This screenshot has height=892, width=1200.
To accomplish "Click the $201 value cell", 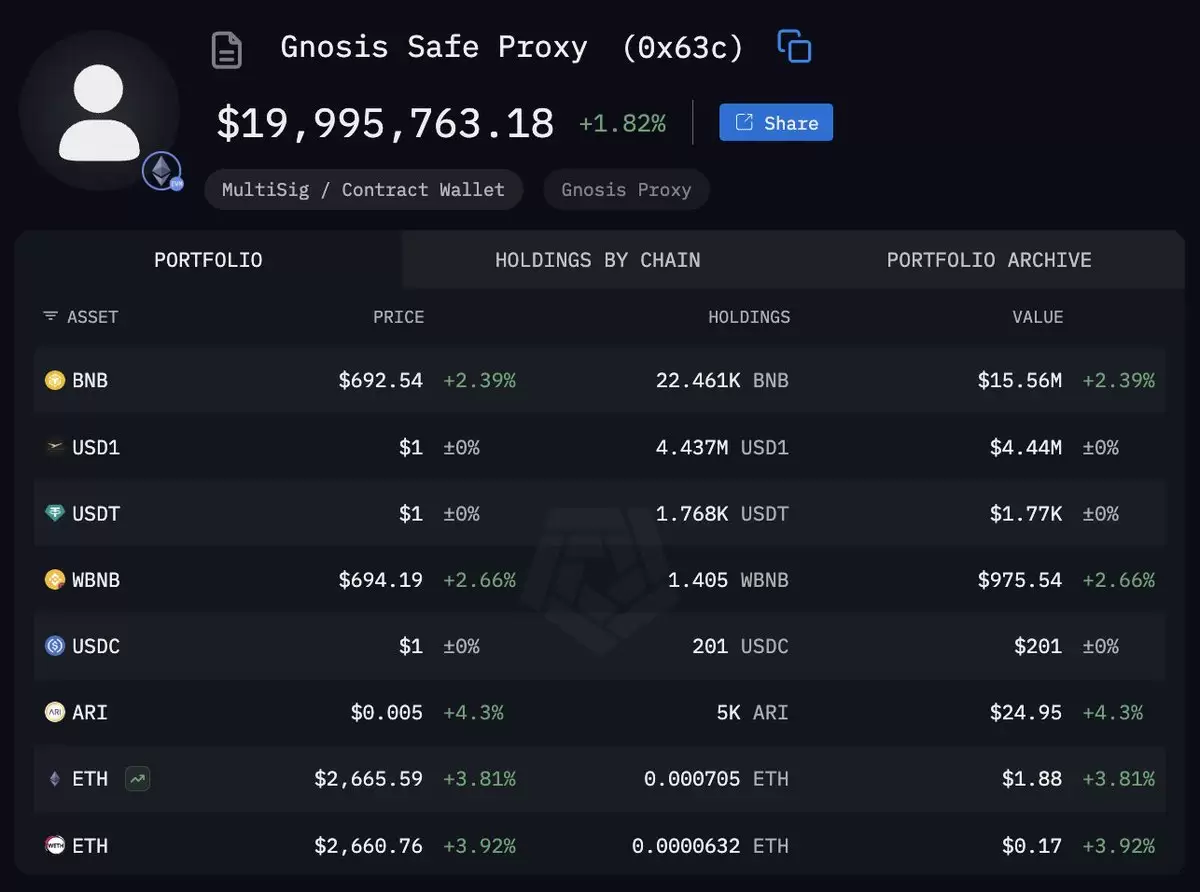I will coord(1038,646).
